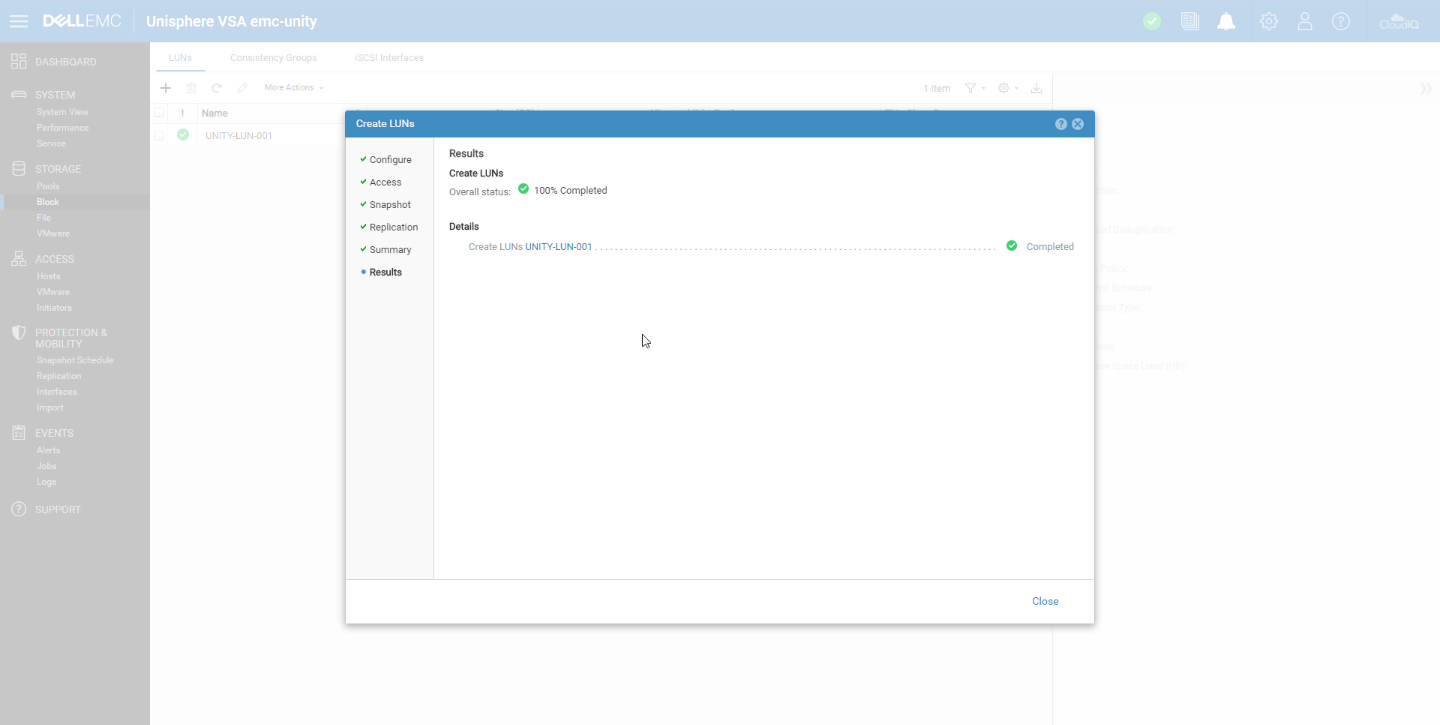The height and width of the screenshot is (725, 1440).
Task: Click the UNITY-LUN-001 green status icon
Action: tap(182, 135)
